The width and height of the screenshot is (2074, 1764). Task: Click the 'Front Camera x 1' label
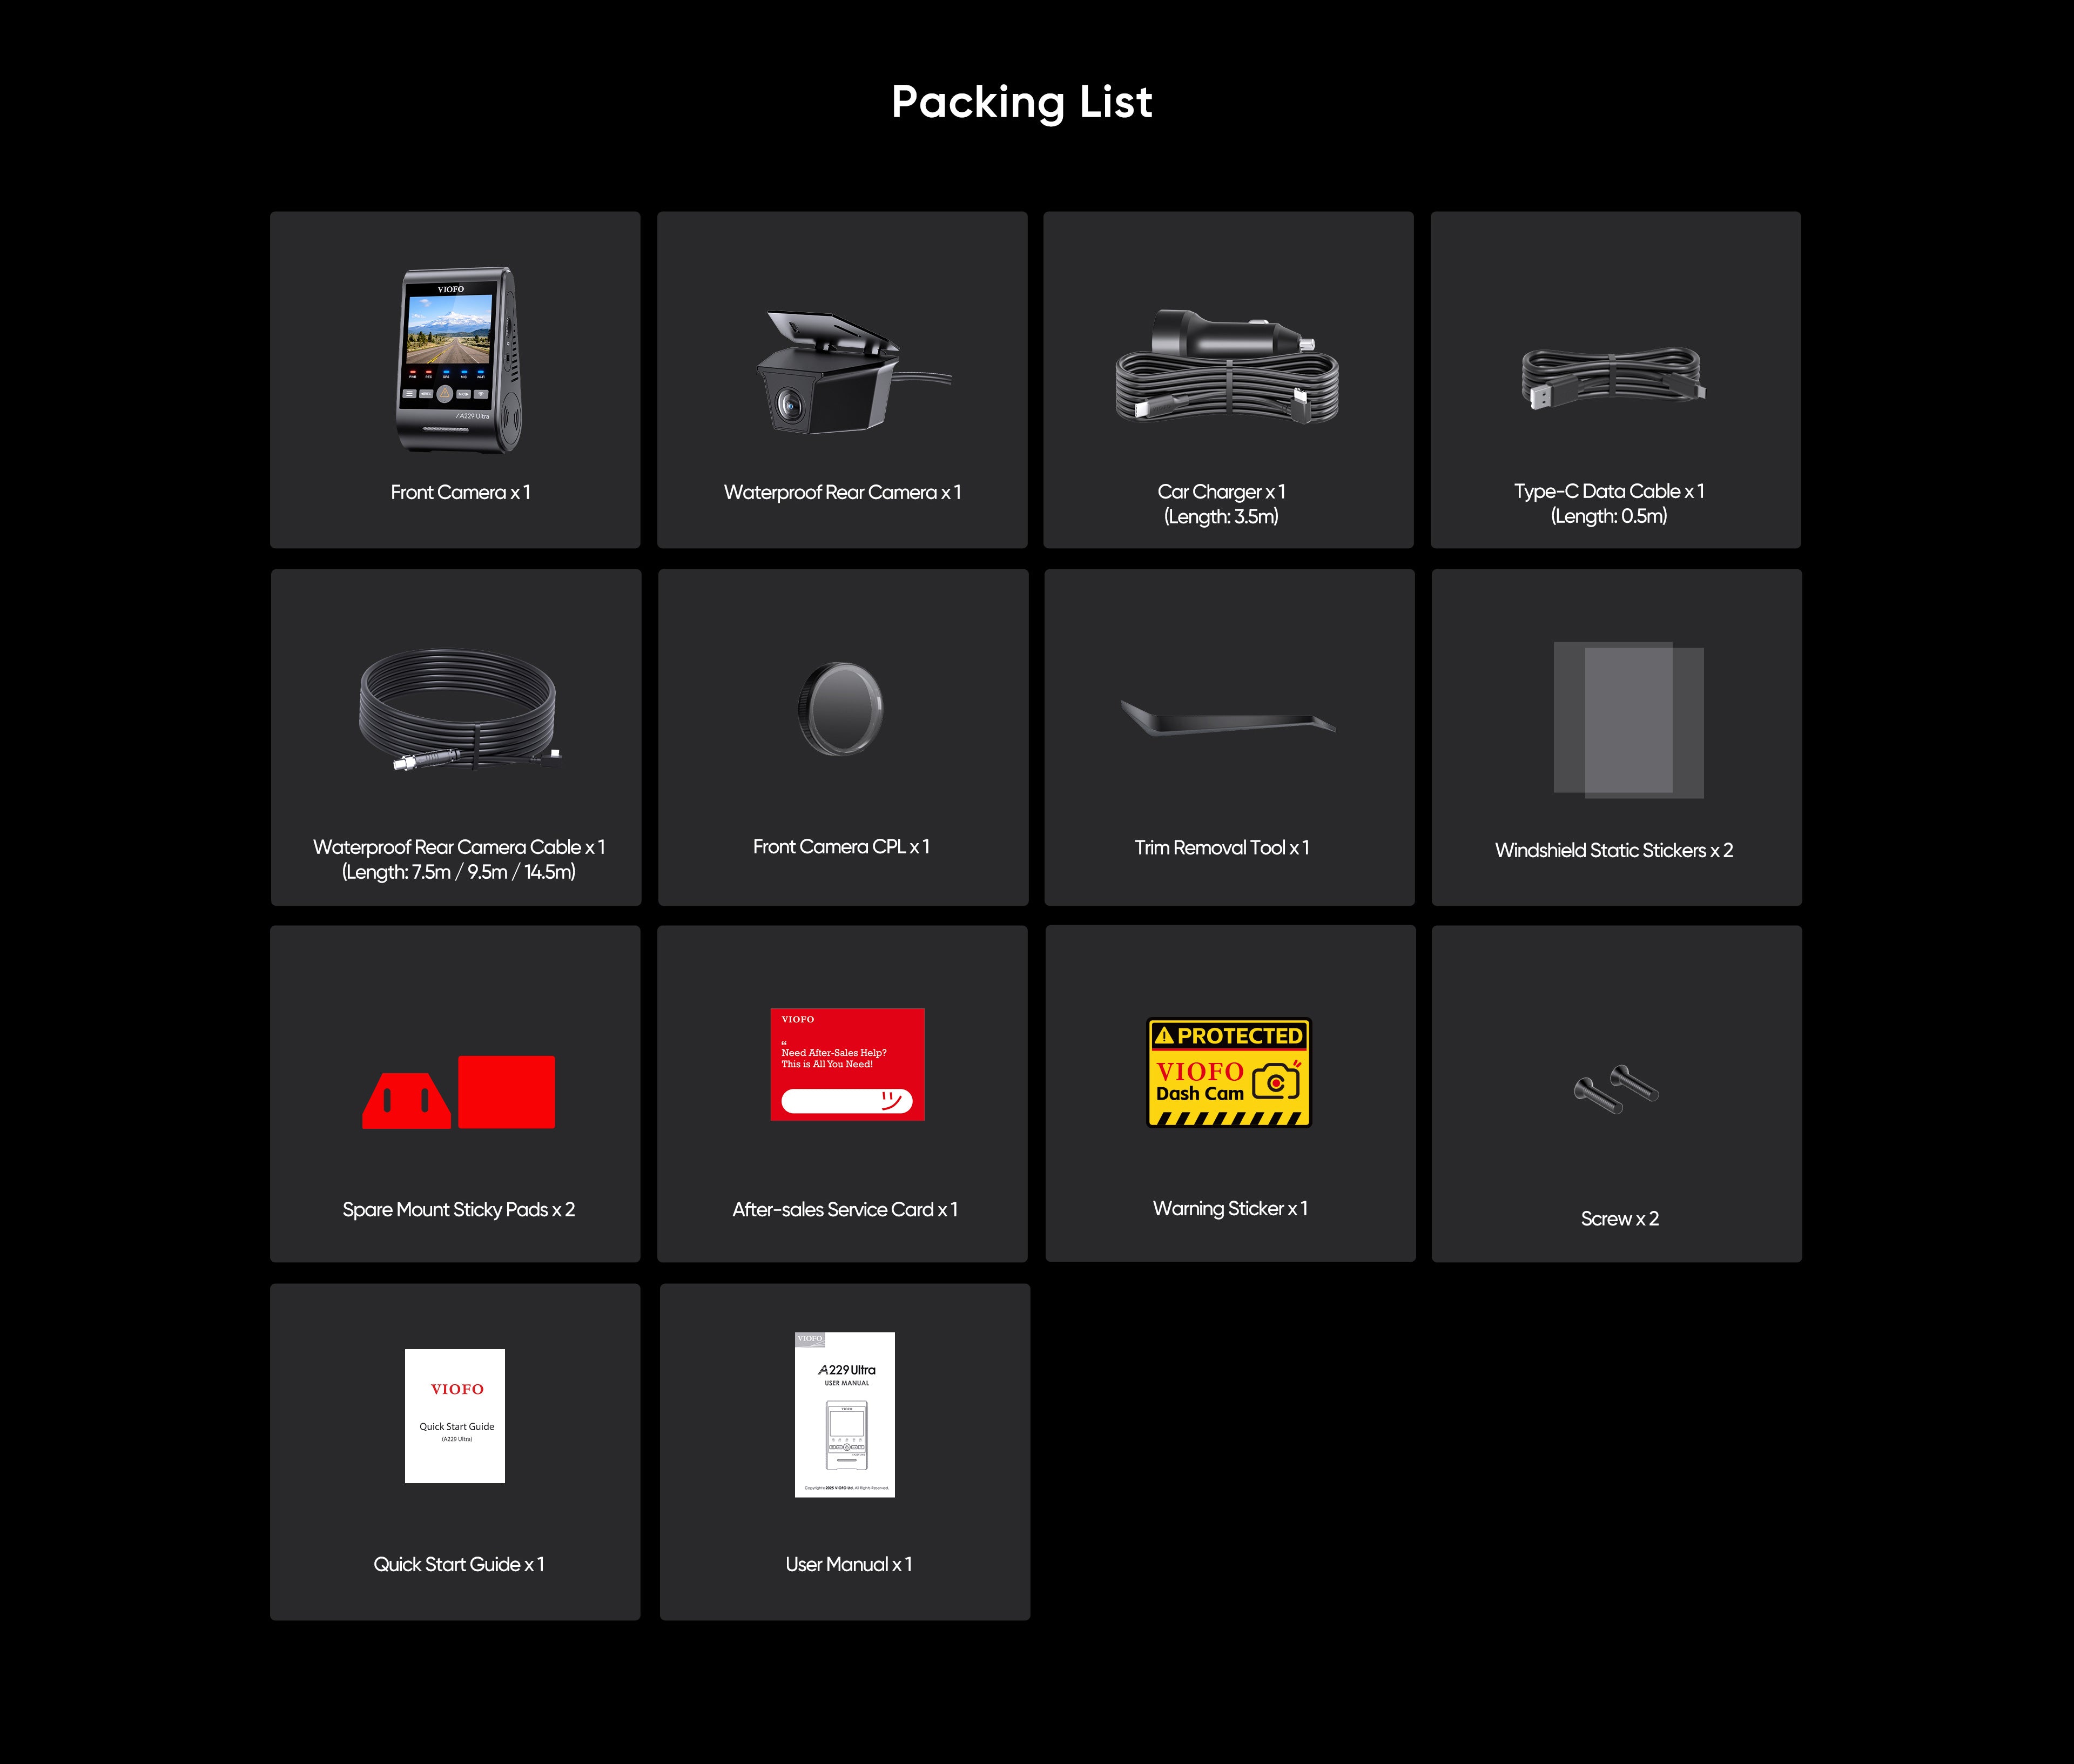coord(460,492)
